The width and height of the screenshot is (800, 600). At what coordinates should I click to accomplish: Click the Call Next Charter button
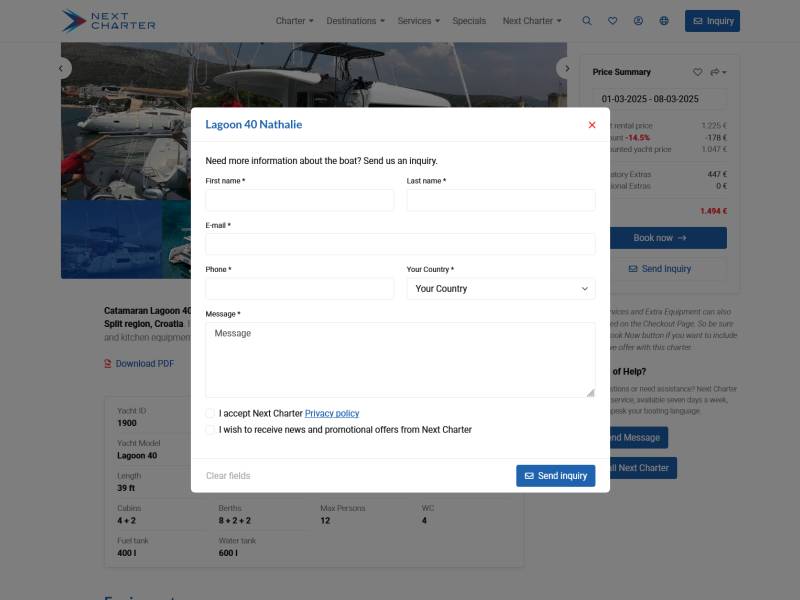643,468
